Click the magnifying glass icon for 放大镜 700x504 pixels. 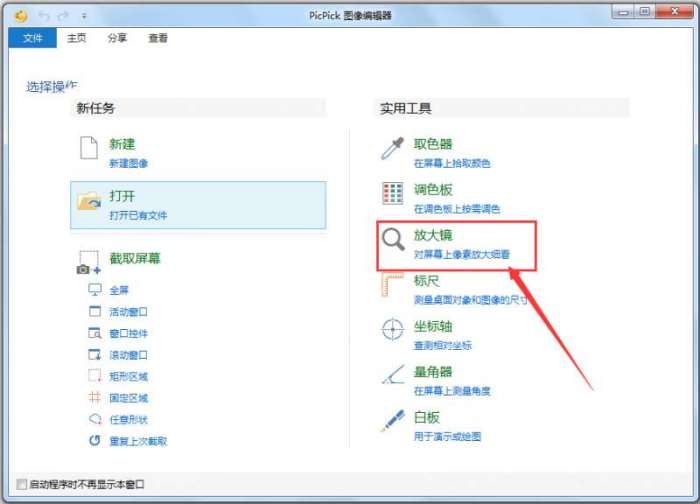(393, 240)
